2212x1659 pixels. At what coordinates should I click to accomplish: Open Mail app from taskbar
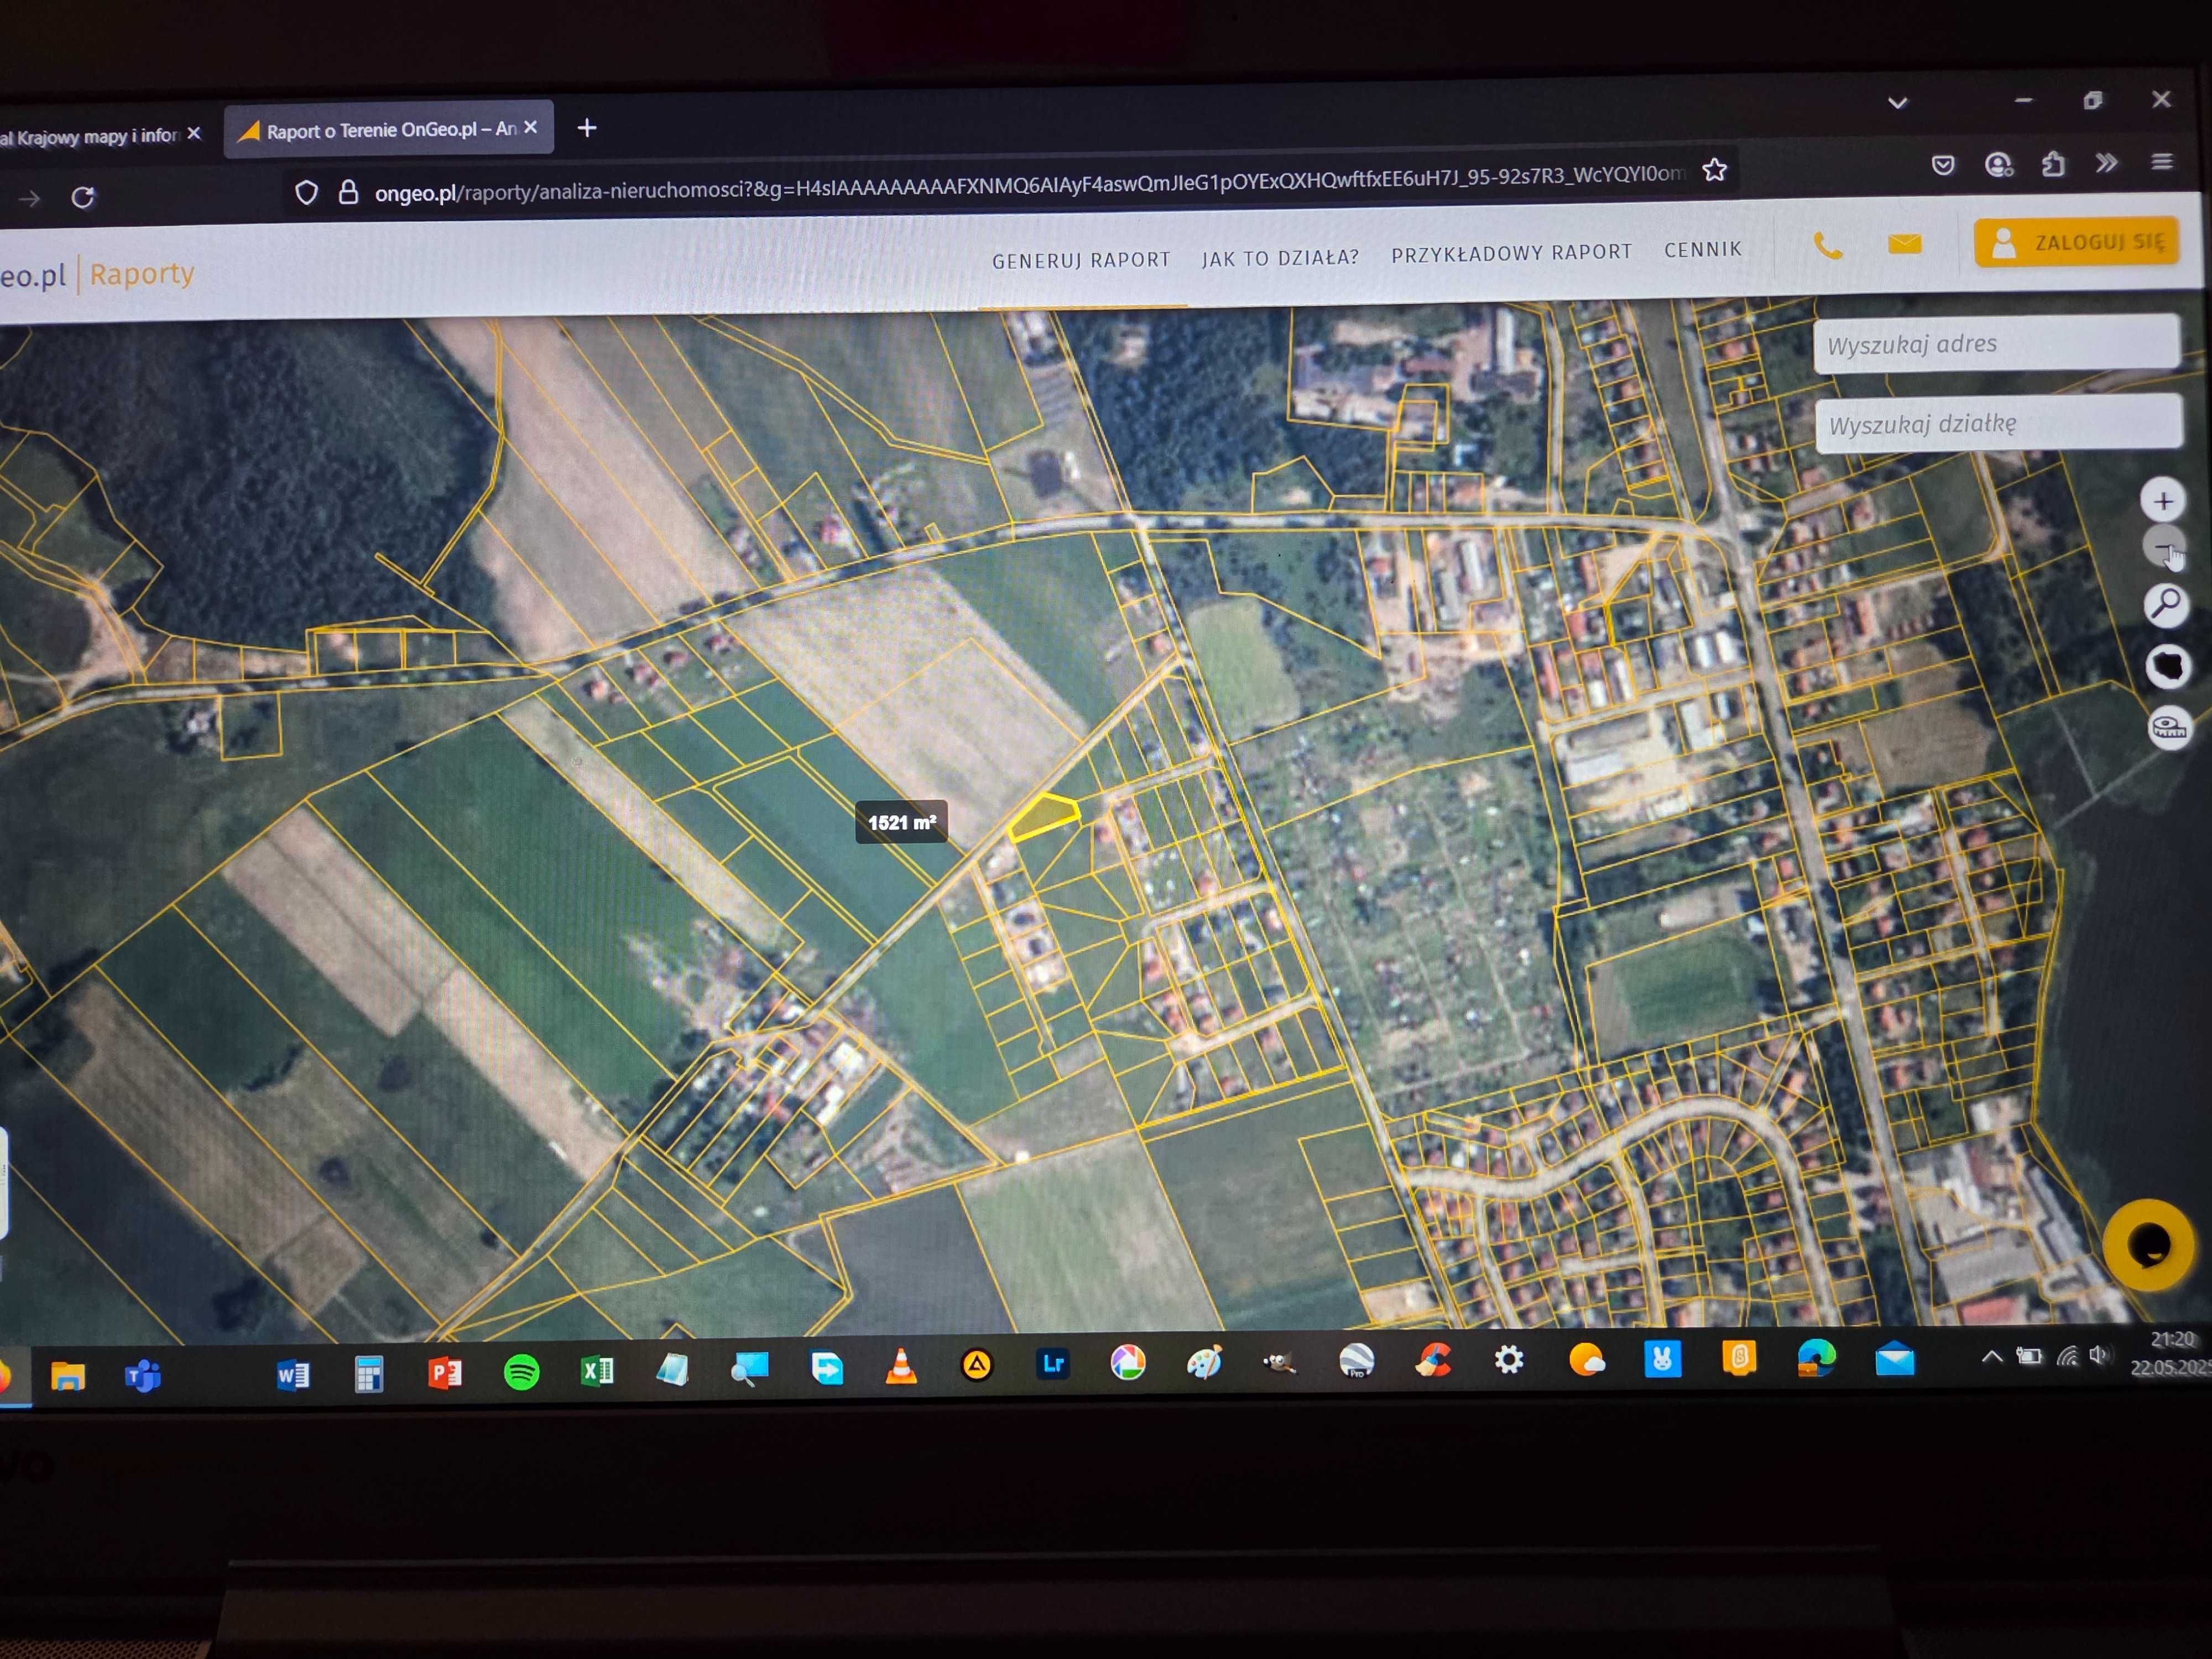pyautogui.click(x=1894, y=1360)
